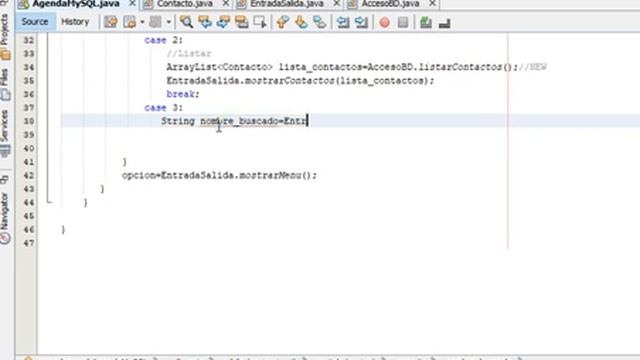The height and width of the screenshot is (360, 640).
Task: Click the Navigator panel icon
Action: pos(5,238)
